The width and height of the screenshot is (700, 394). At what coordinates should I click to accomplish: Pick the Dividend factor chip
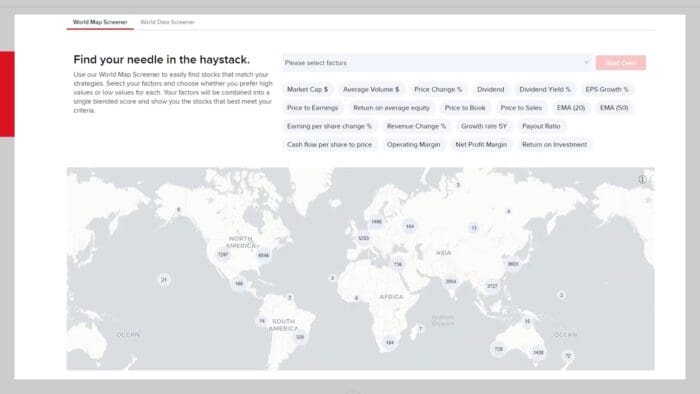[490, 89]
